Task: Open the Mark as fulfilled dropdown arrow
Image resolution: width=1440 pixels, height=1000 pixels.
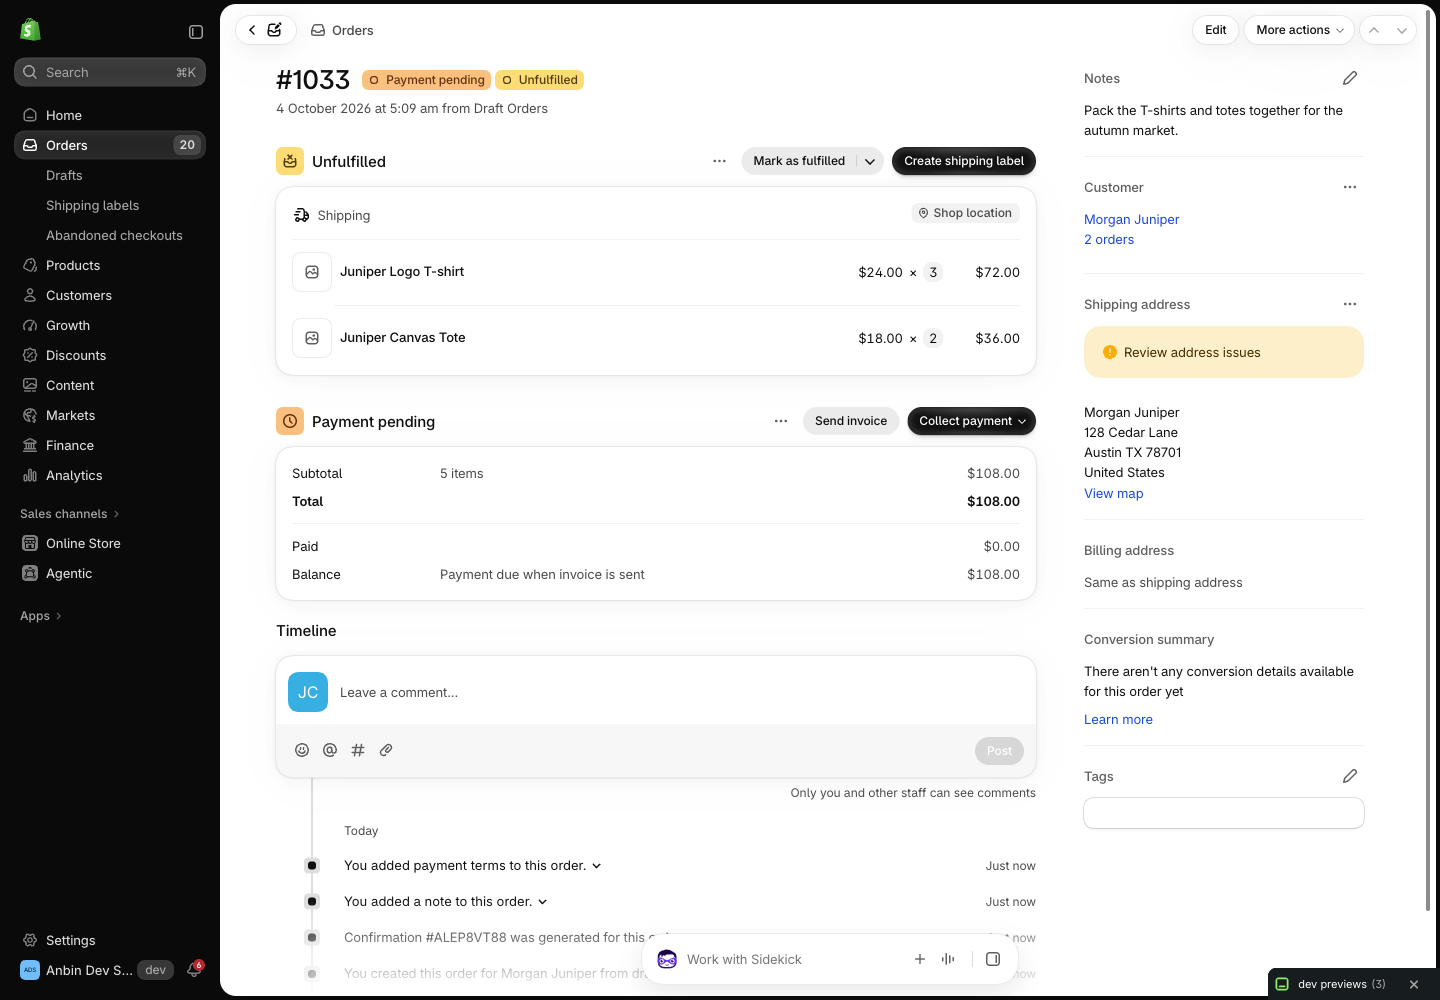Action: point(870,161)
